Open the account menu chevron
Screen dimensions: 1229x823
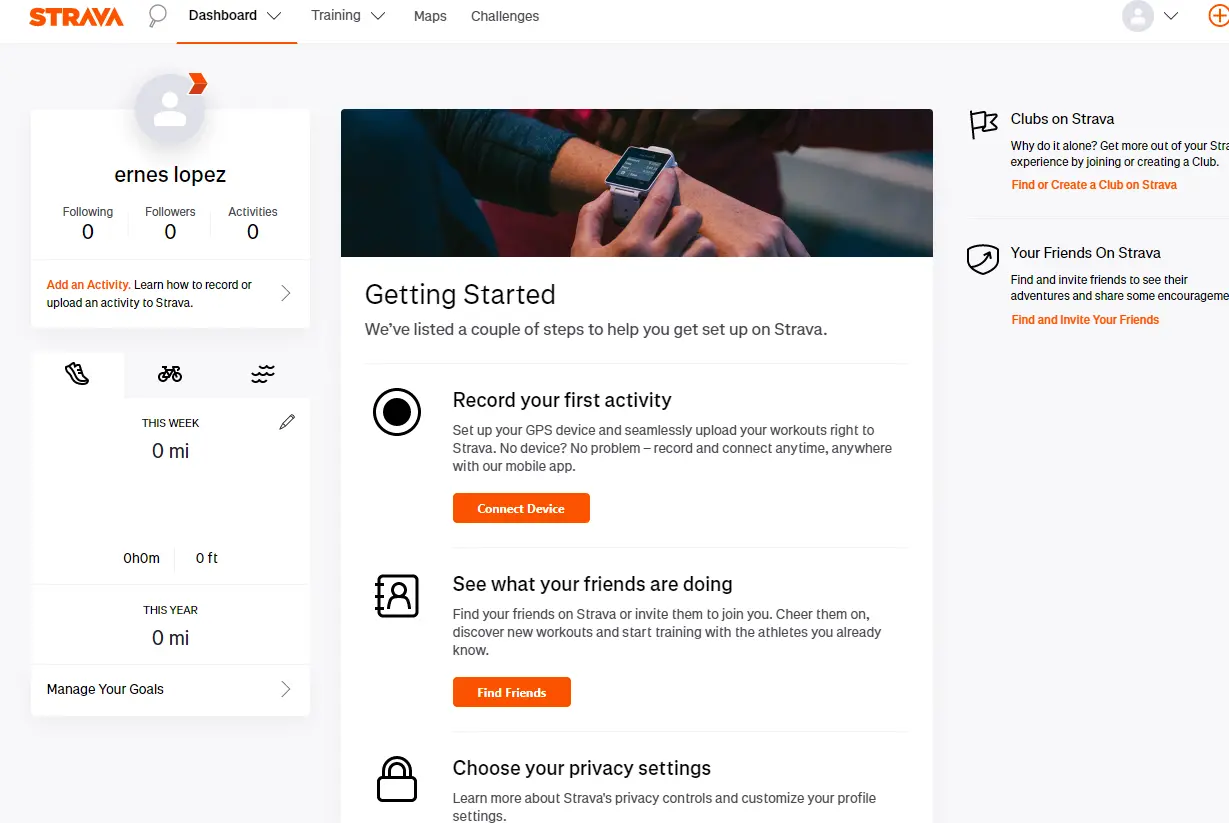(x=1171, y=16)
